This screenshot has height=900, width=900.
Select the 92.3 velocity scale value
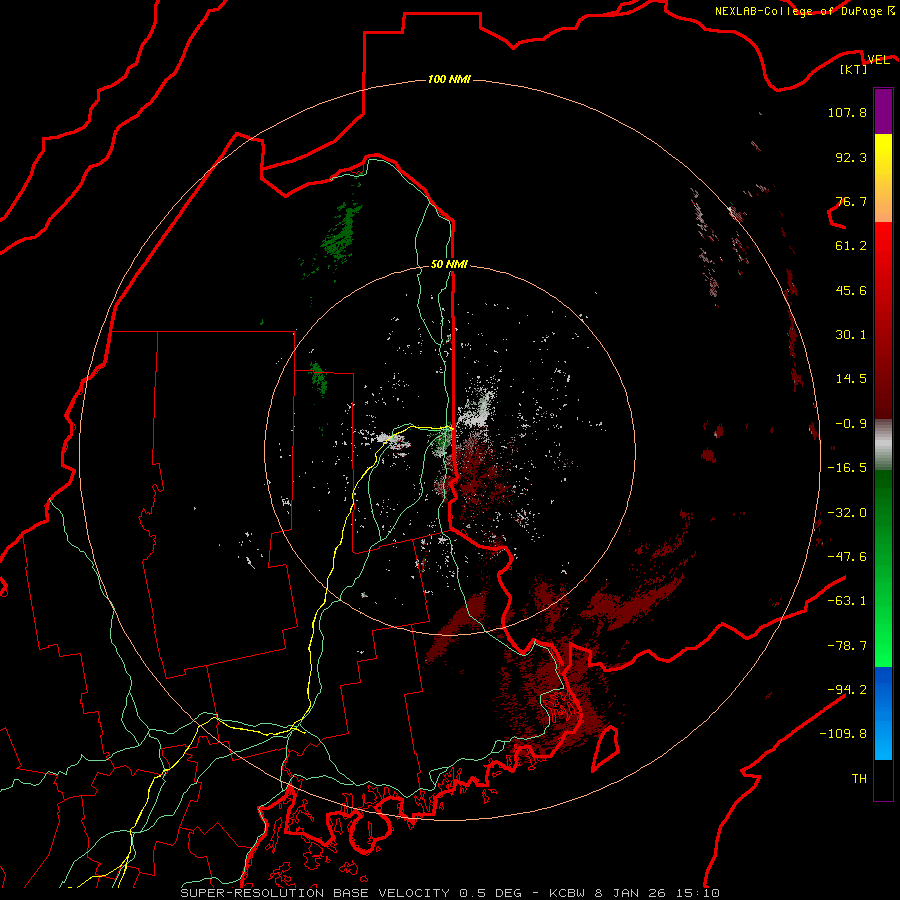(x=851, y=157)
